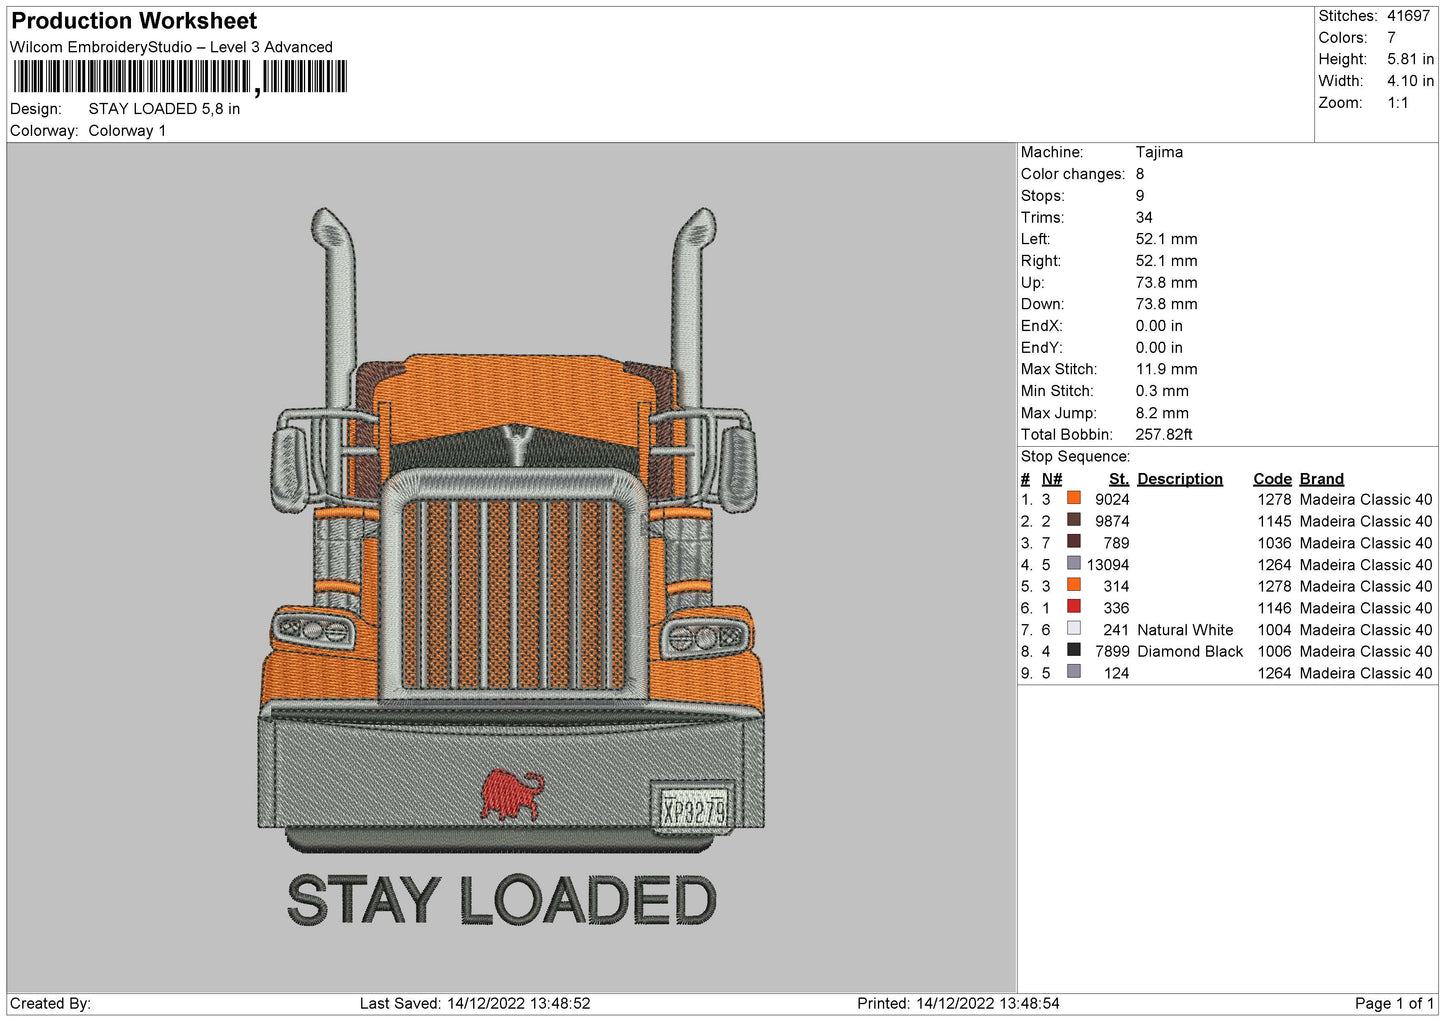
Task: Click the height value '5.81 in'
Action: 1410,60
